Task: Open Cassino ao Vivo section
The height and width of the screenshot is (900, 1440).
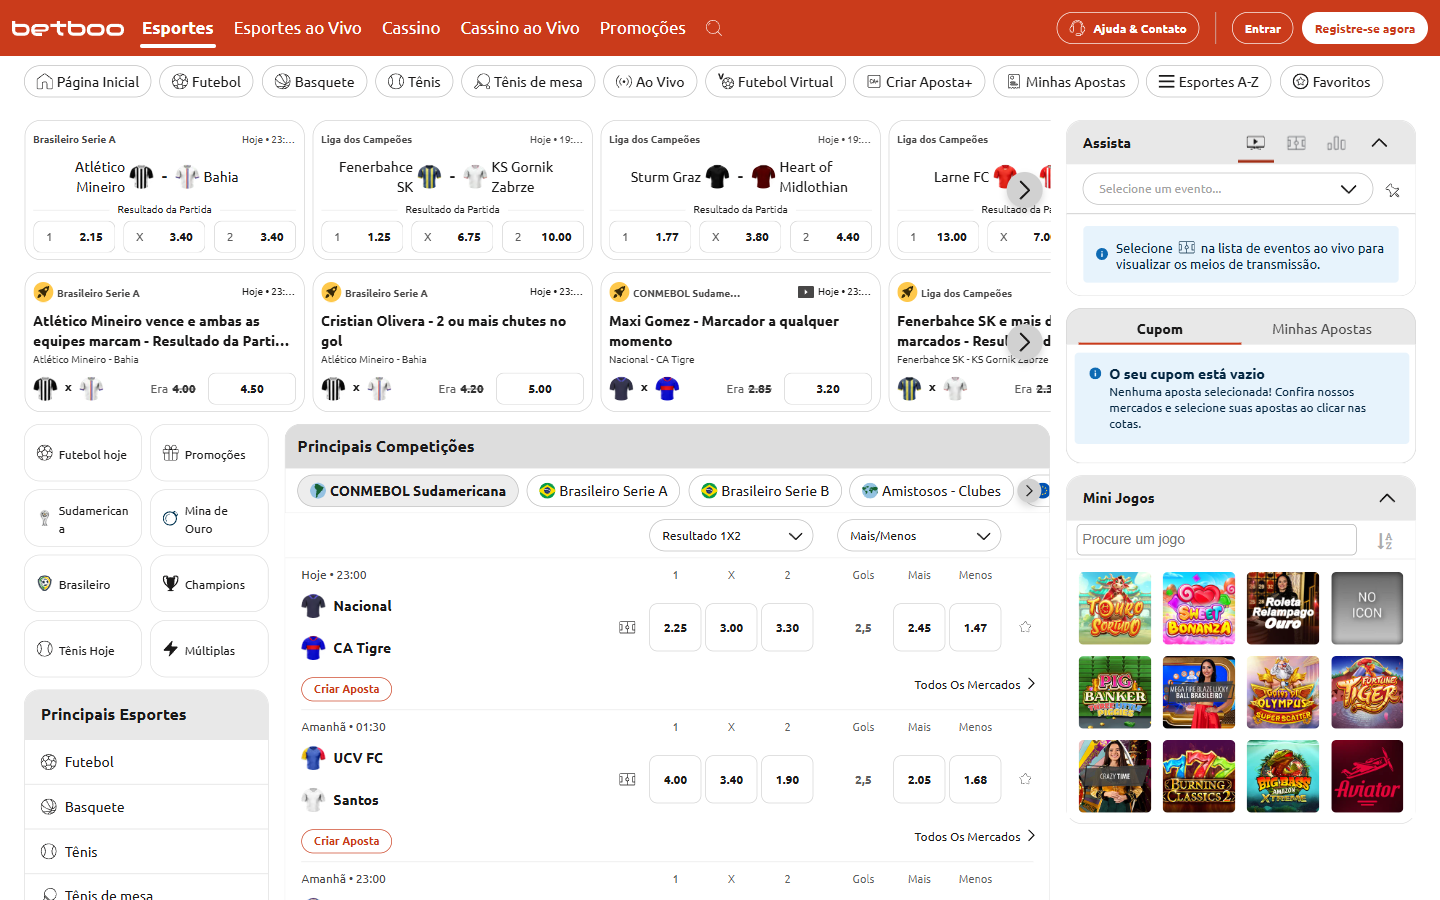Action: 520,28
